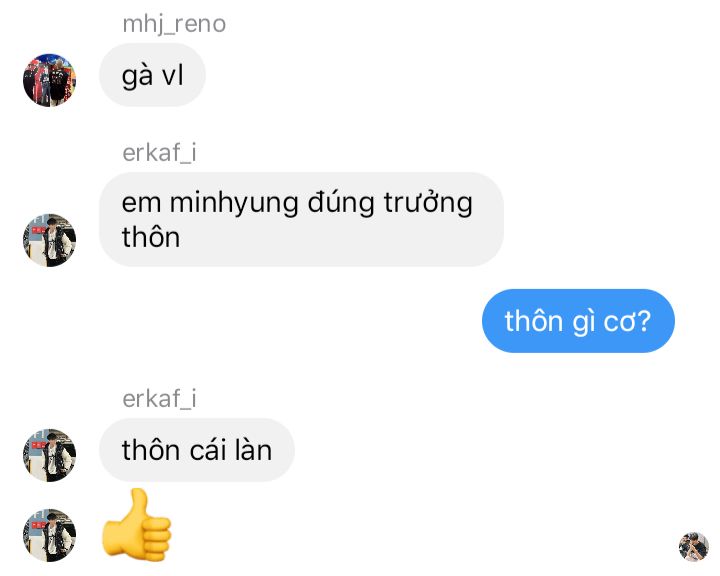Click the word 'vl' in first message
The image size is (720, 576).
173,75
